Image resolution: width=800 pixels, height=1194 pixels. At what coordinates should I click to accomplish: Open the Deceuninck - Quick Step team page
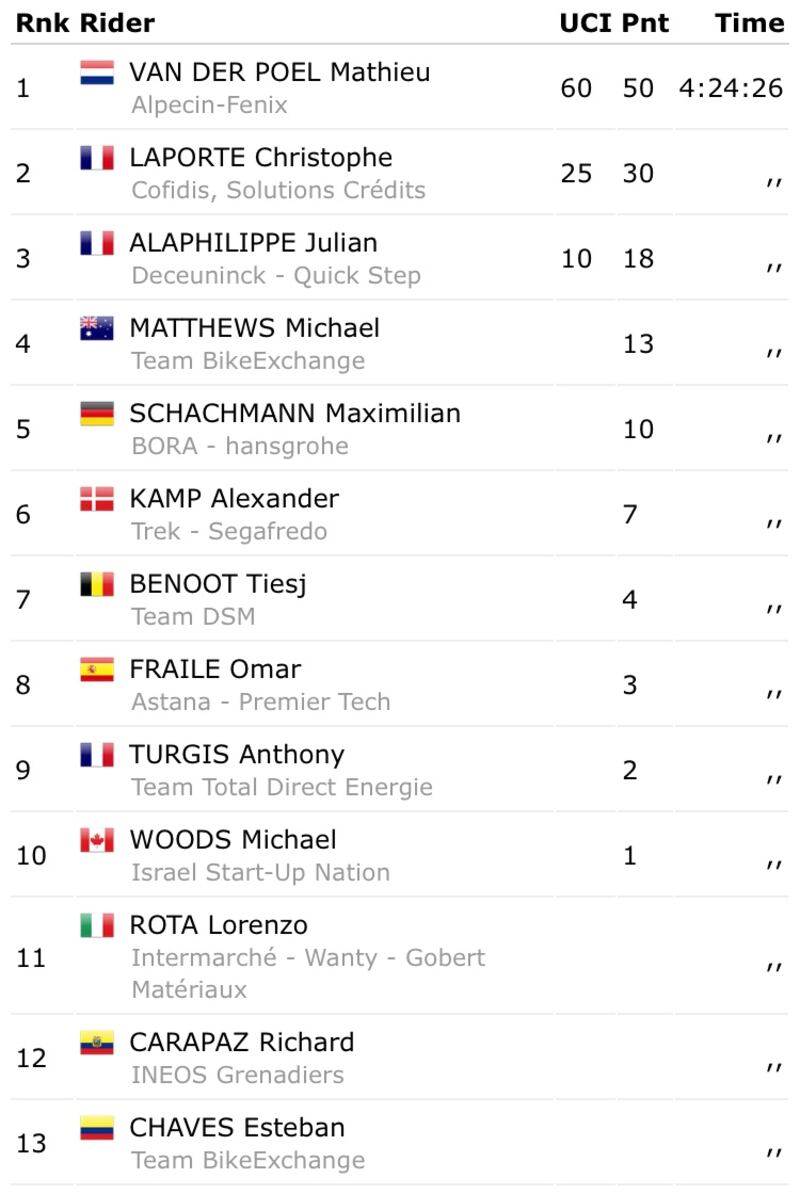(276, 276)
